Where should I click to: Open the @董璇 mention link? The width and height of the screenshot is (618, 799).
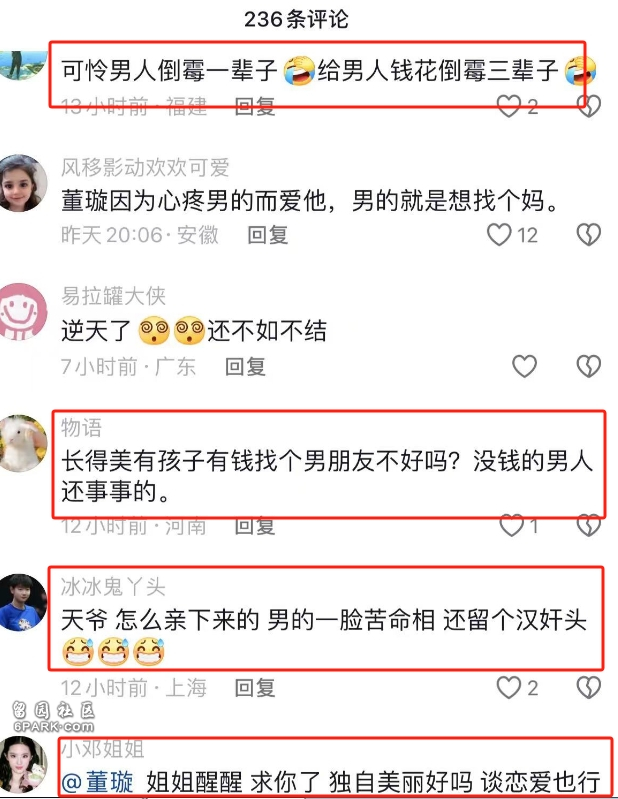(x=97, y=781)
